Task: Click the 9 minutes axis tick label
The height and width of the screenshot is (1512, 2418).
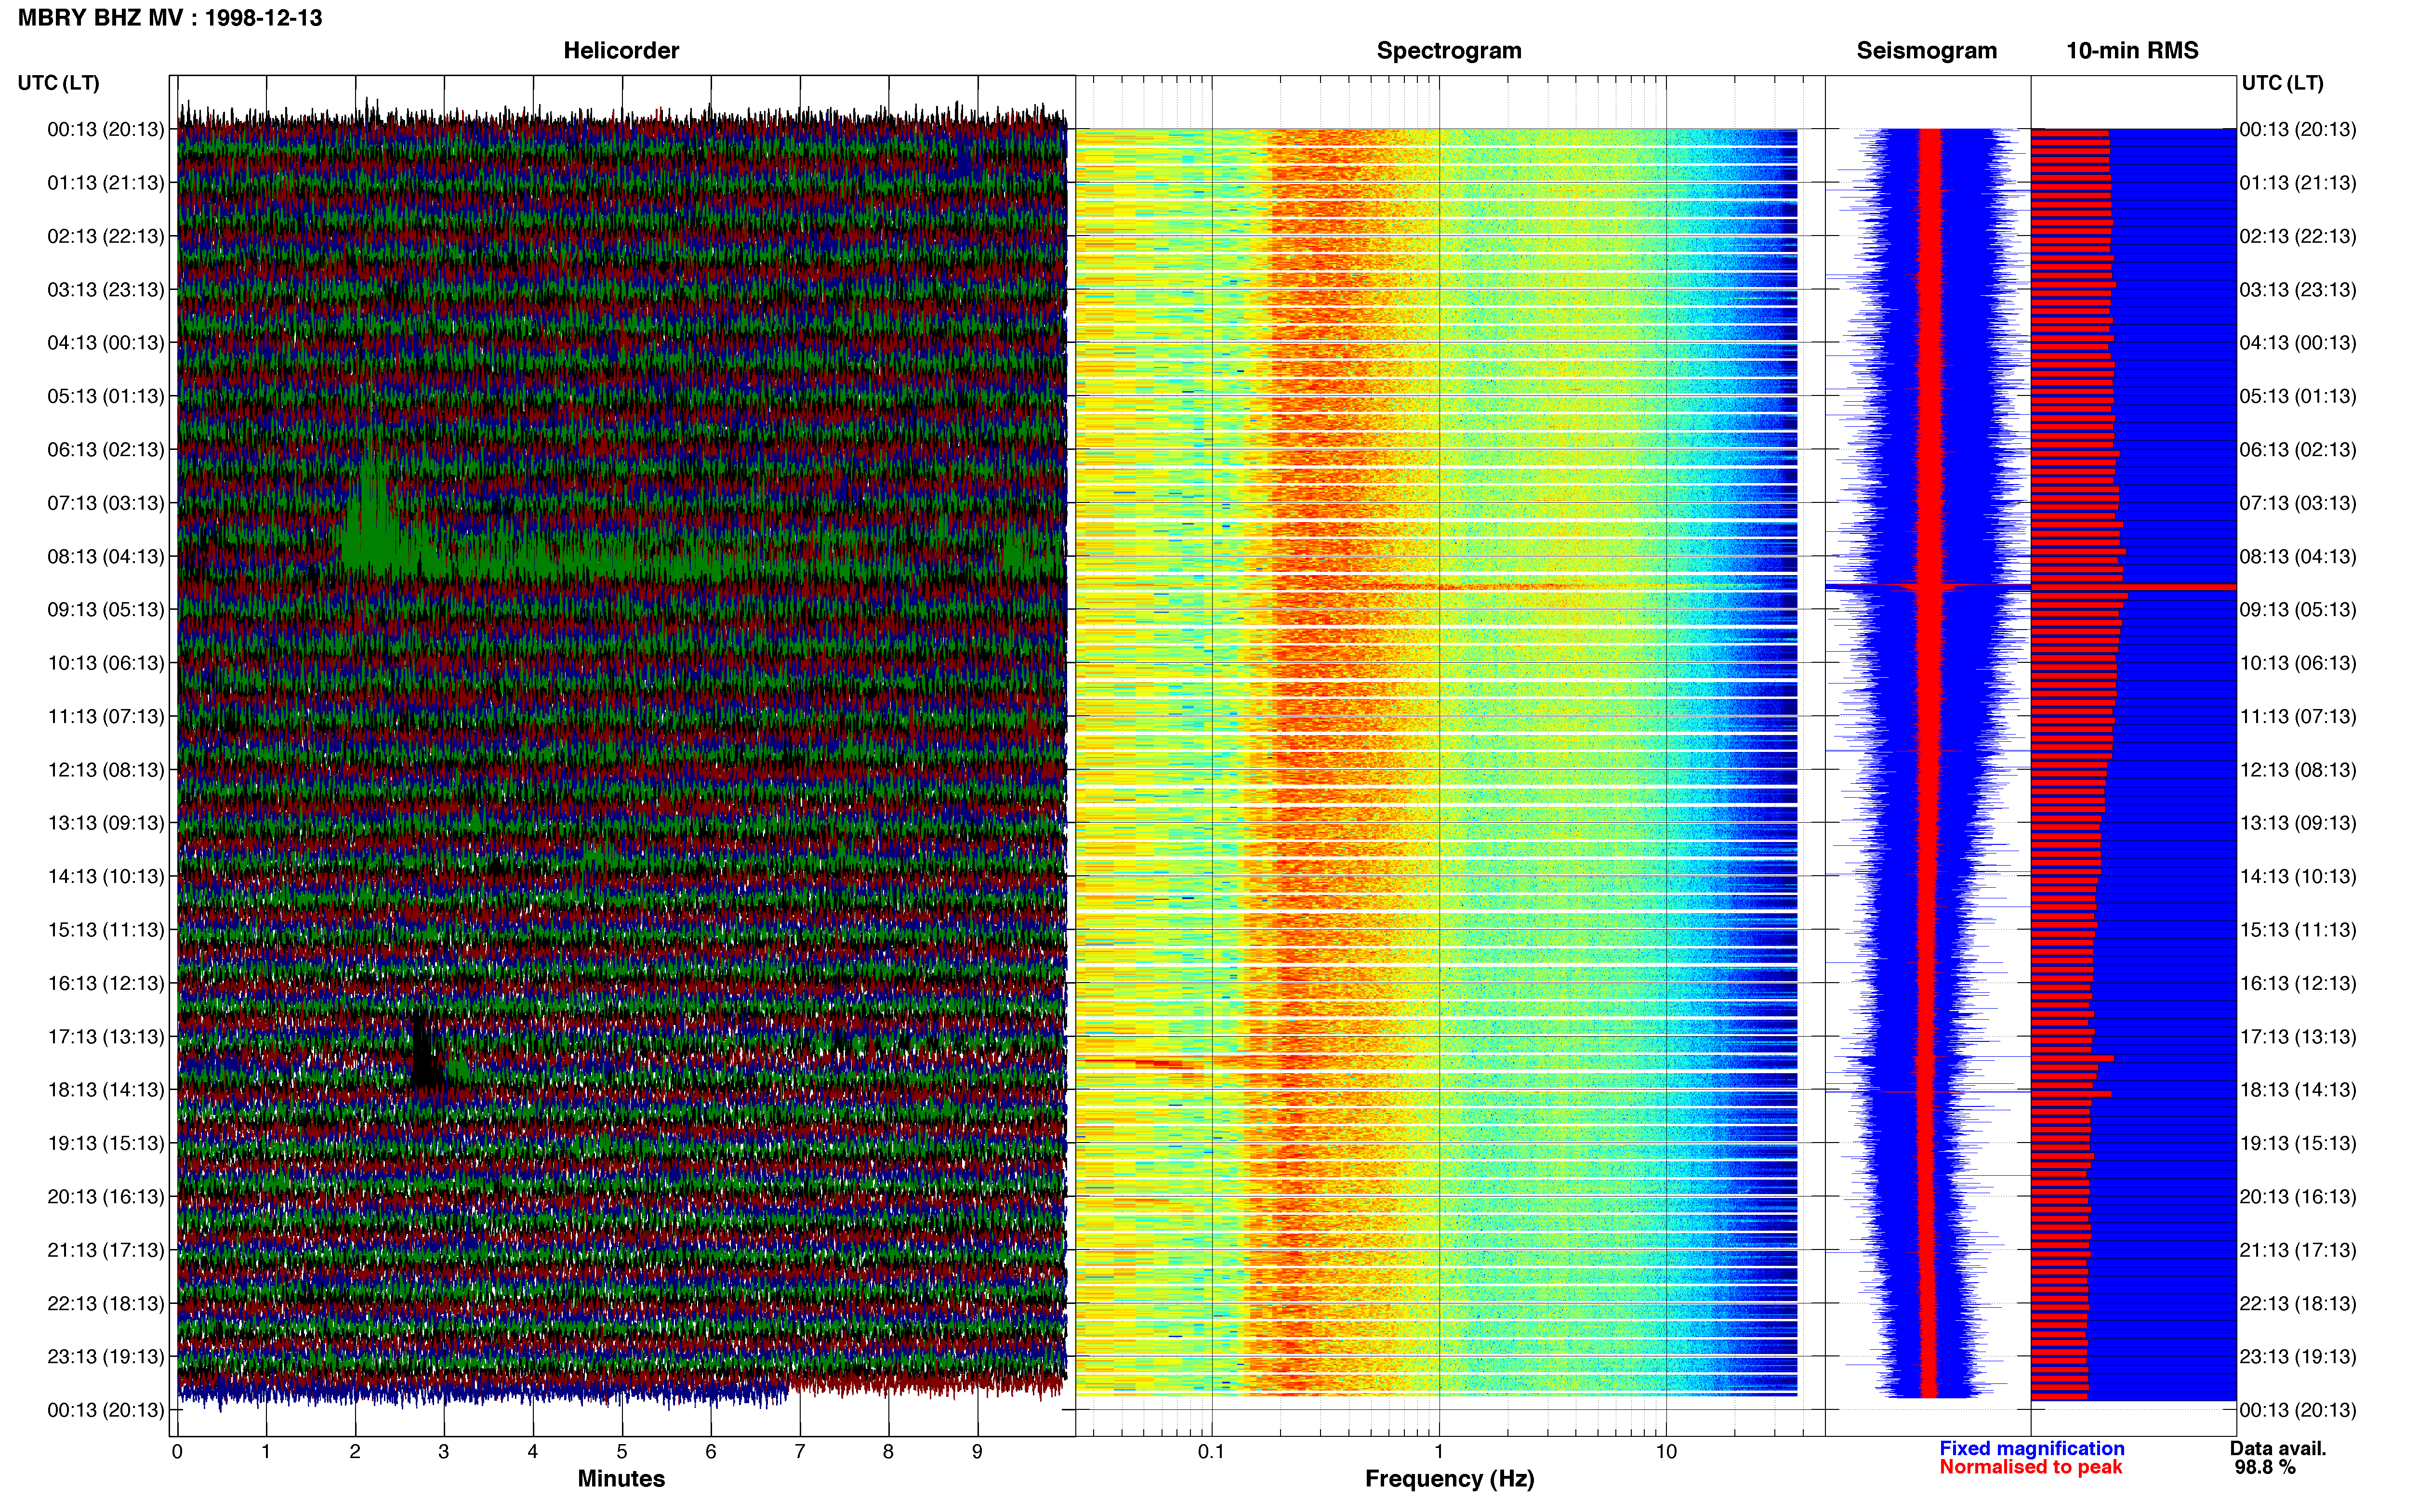Action: coord(977,1451)
